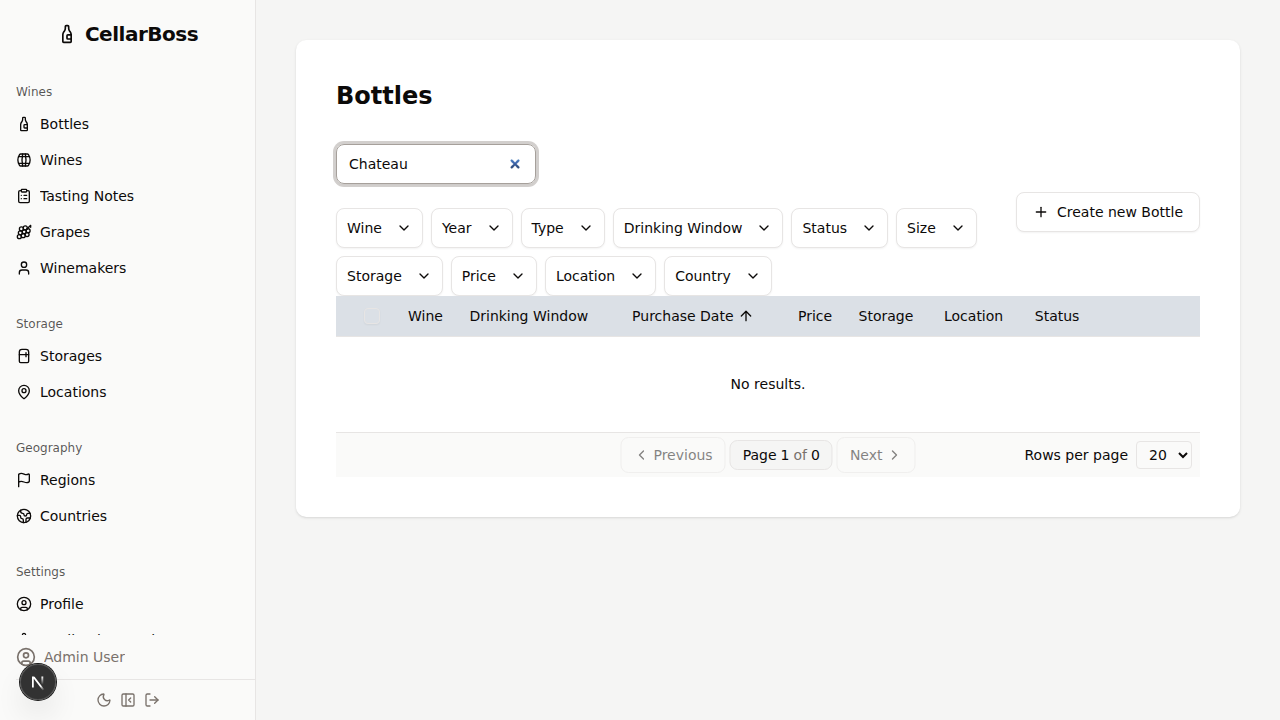This screenshot has height=720, width=1280.
Task: Clear the Chateau search with the X
Action: click(515, 164)
